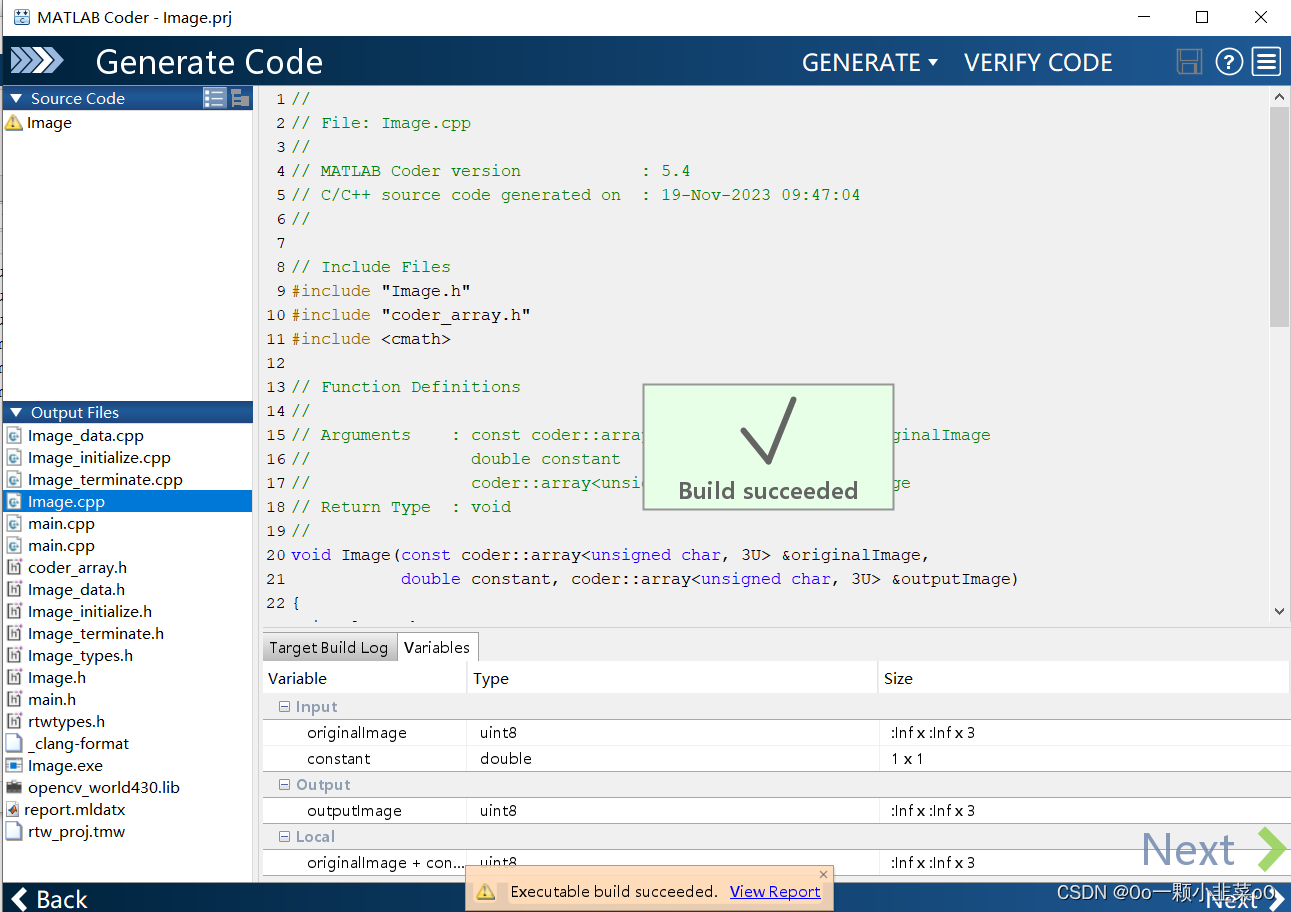Viewport: 1291px width, 912px height.
Task: Click the Type column header
Action: [x=672, y=678]
